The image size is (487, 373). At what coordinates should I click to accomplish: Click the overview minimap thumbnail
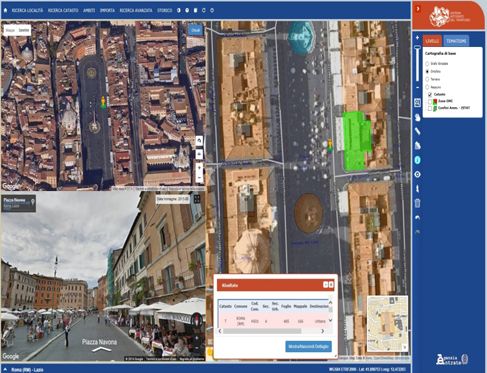click(x=387, y=323)
